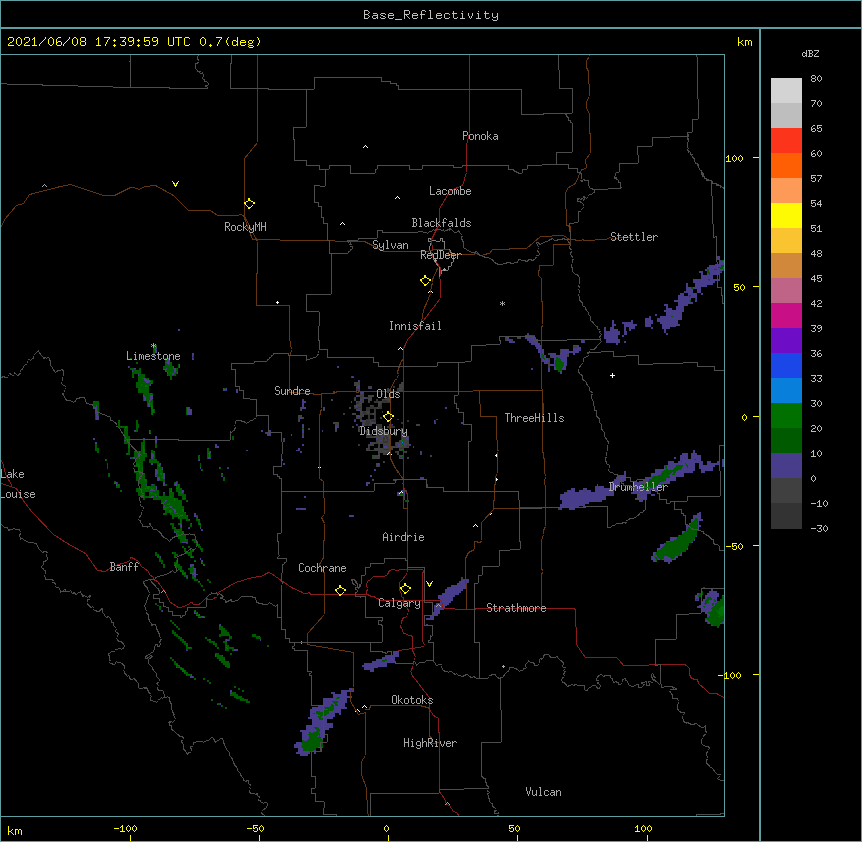
Task: Click the km label in the bottom-left corner
Action: (x=15, y=831)
